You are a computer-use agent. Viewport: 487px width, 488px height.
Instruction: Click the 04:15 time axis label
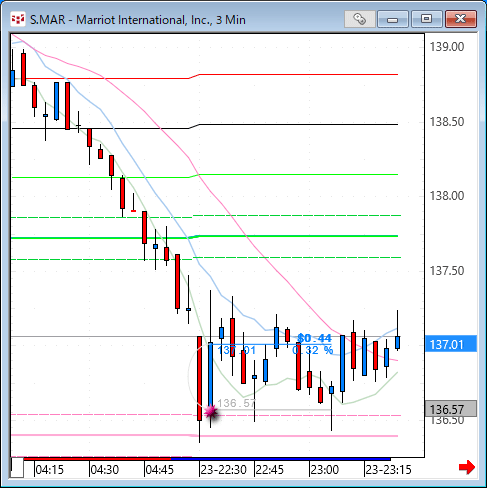[x=49, y=470]
